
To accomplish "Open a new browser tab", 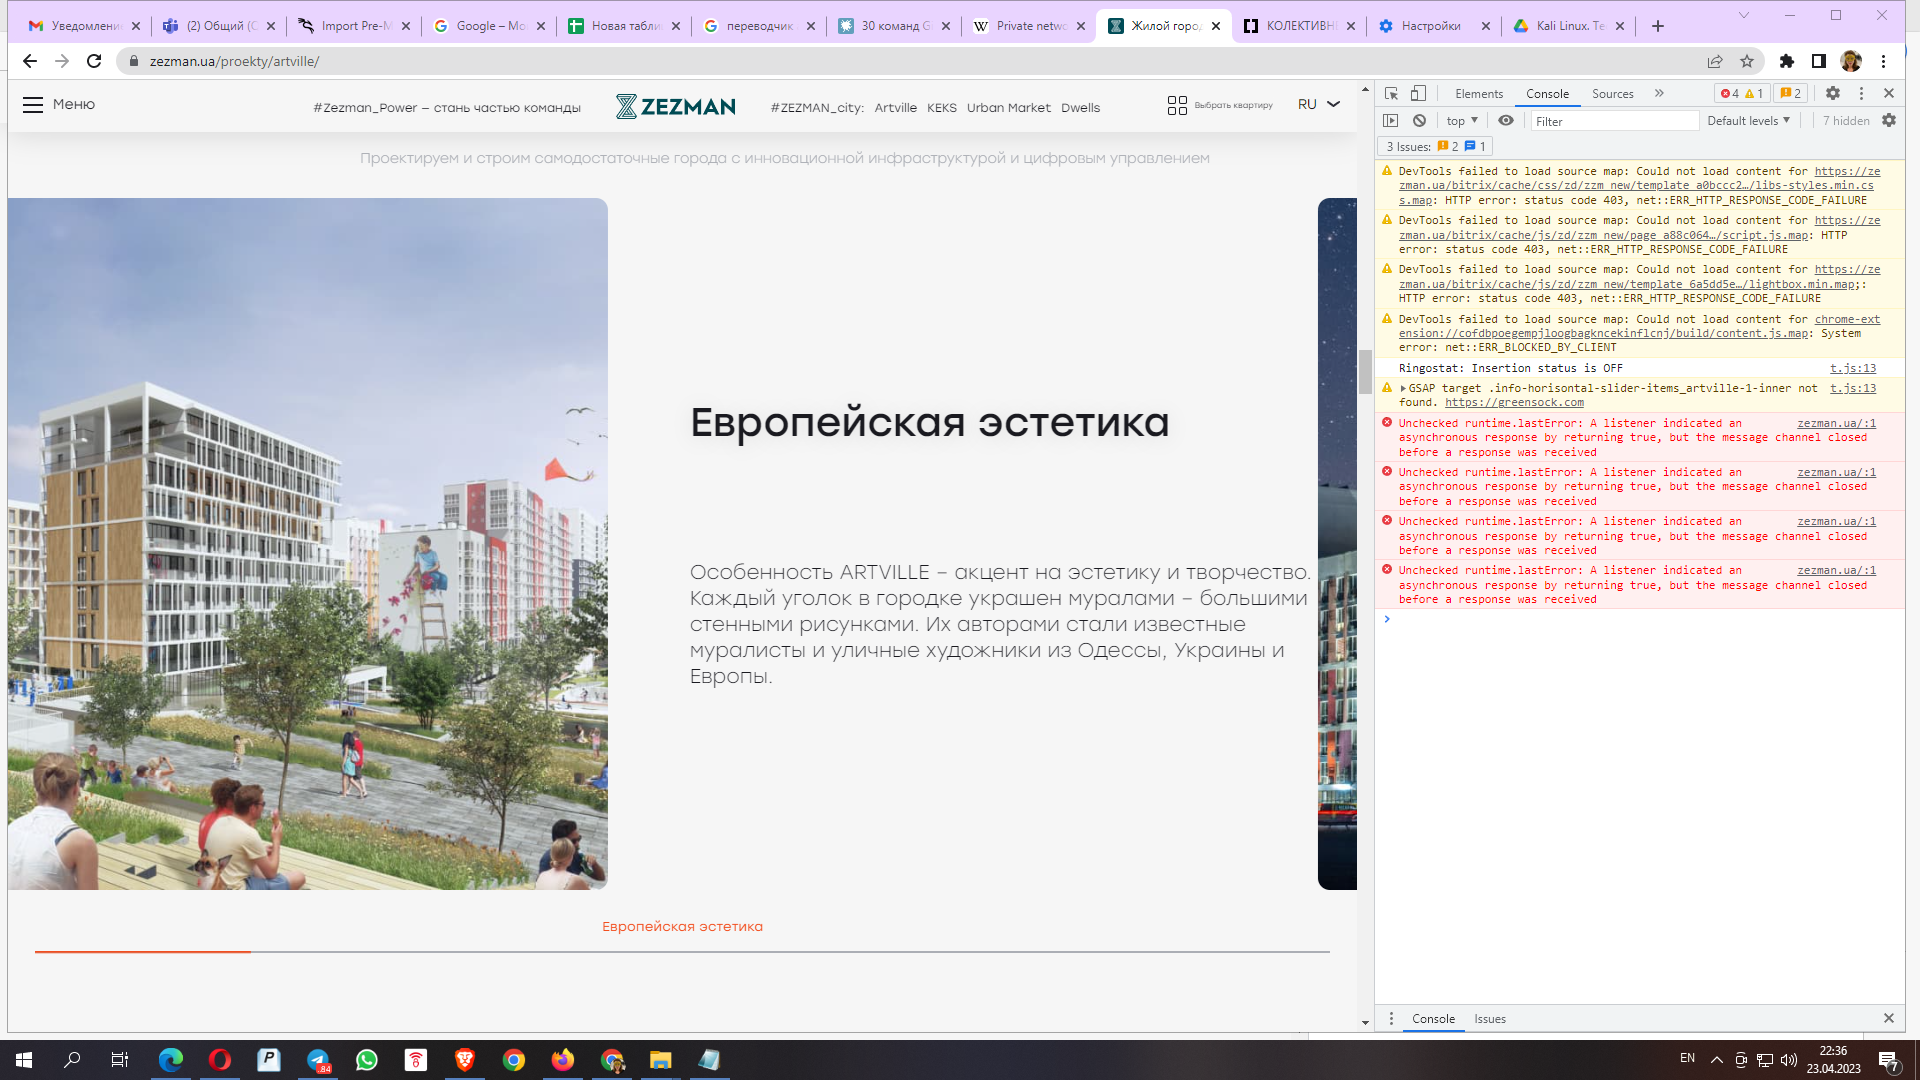I will click(1658, 26).
